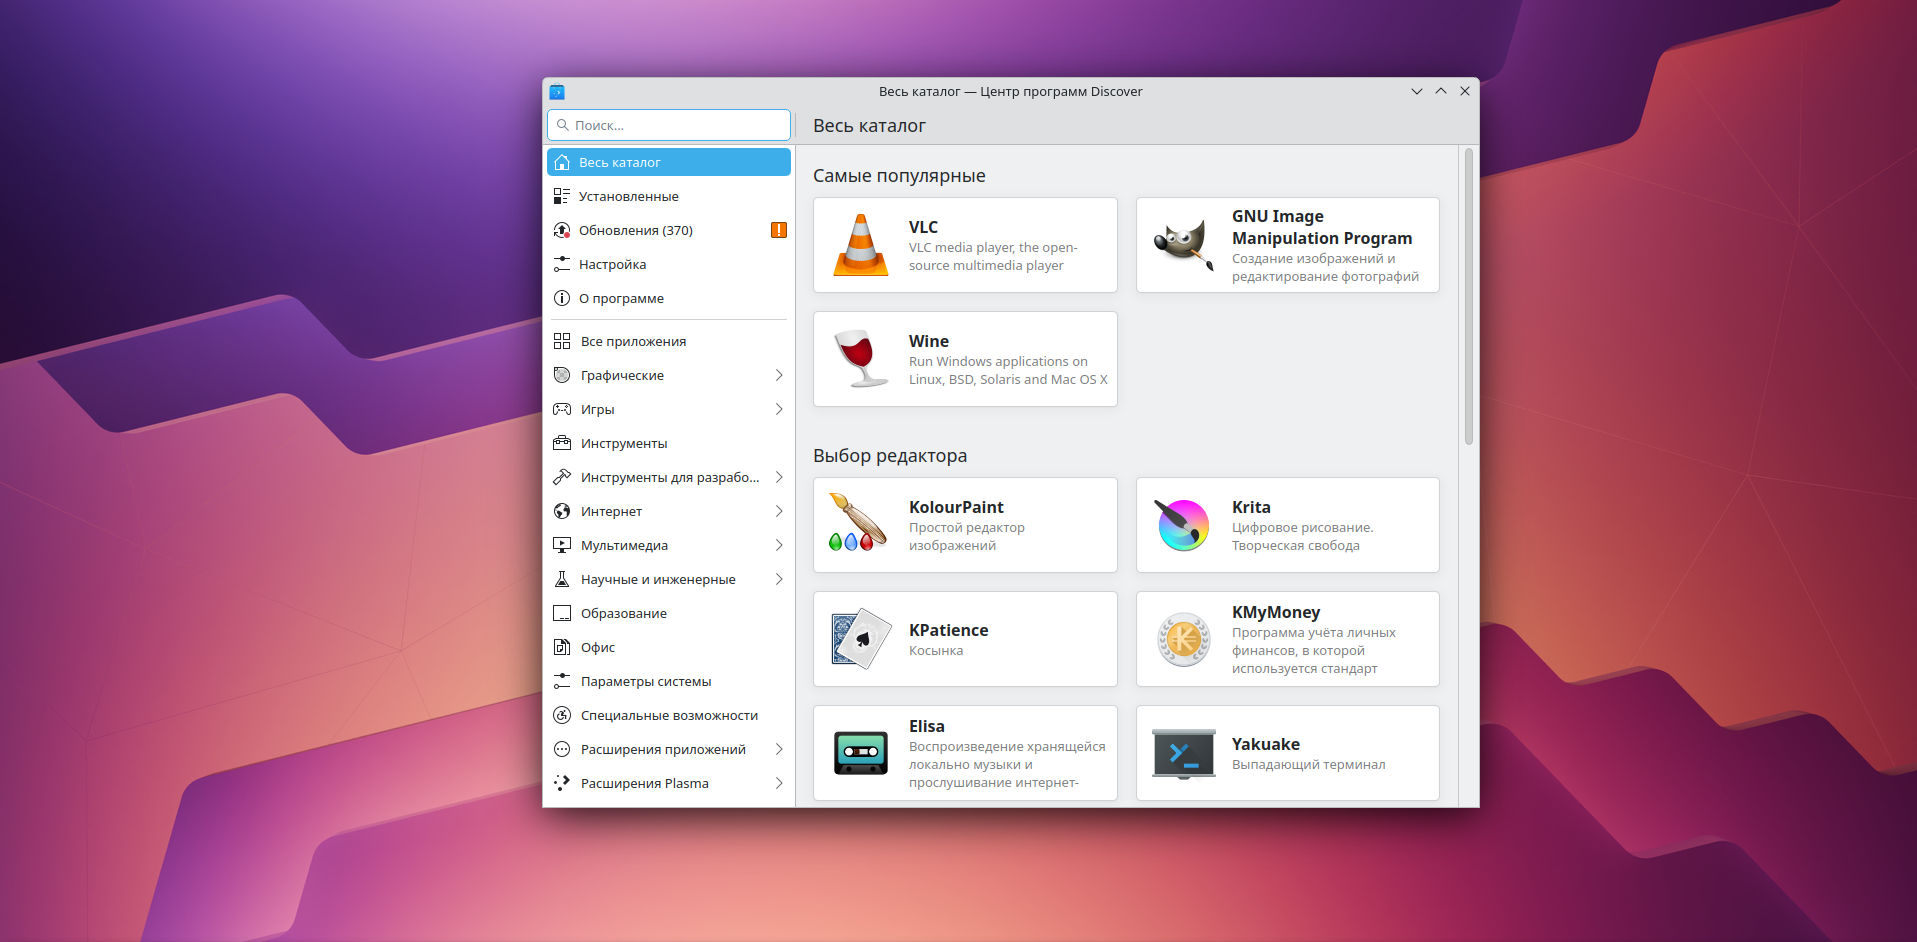Click the Самые популярные heading
The height and width of the screenshot is (942, 1917).
899,176
